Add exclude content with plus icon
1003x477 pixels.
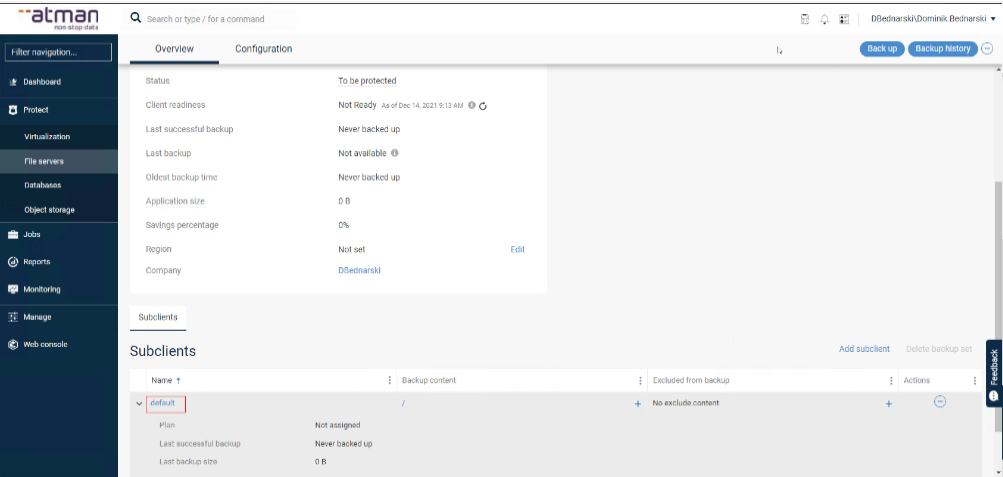point(888,404)
